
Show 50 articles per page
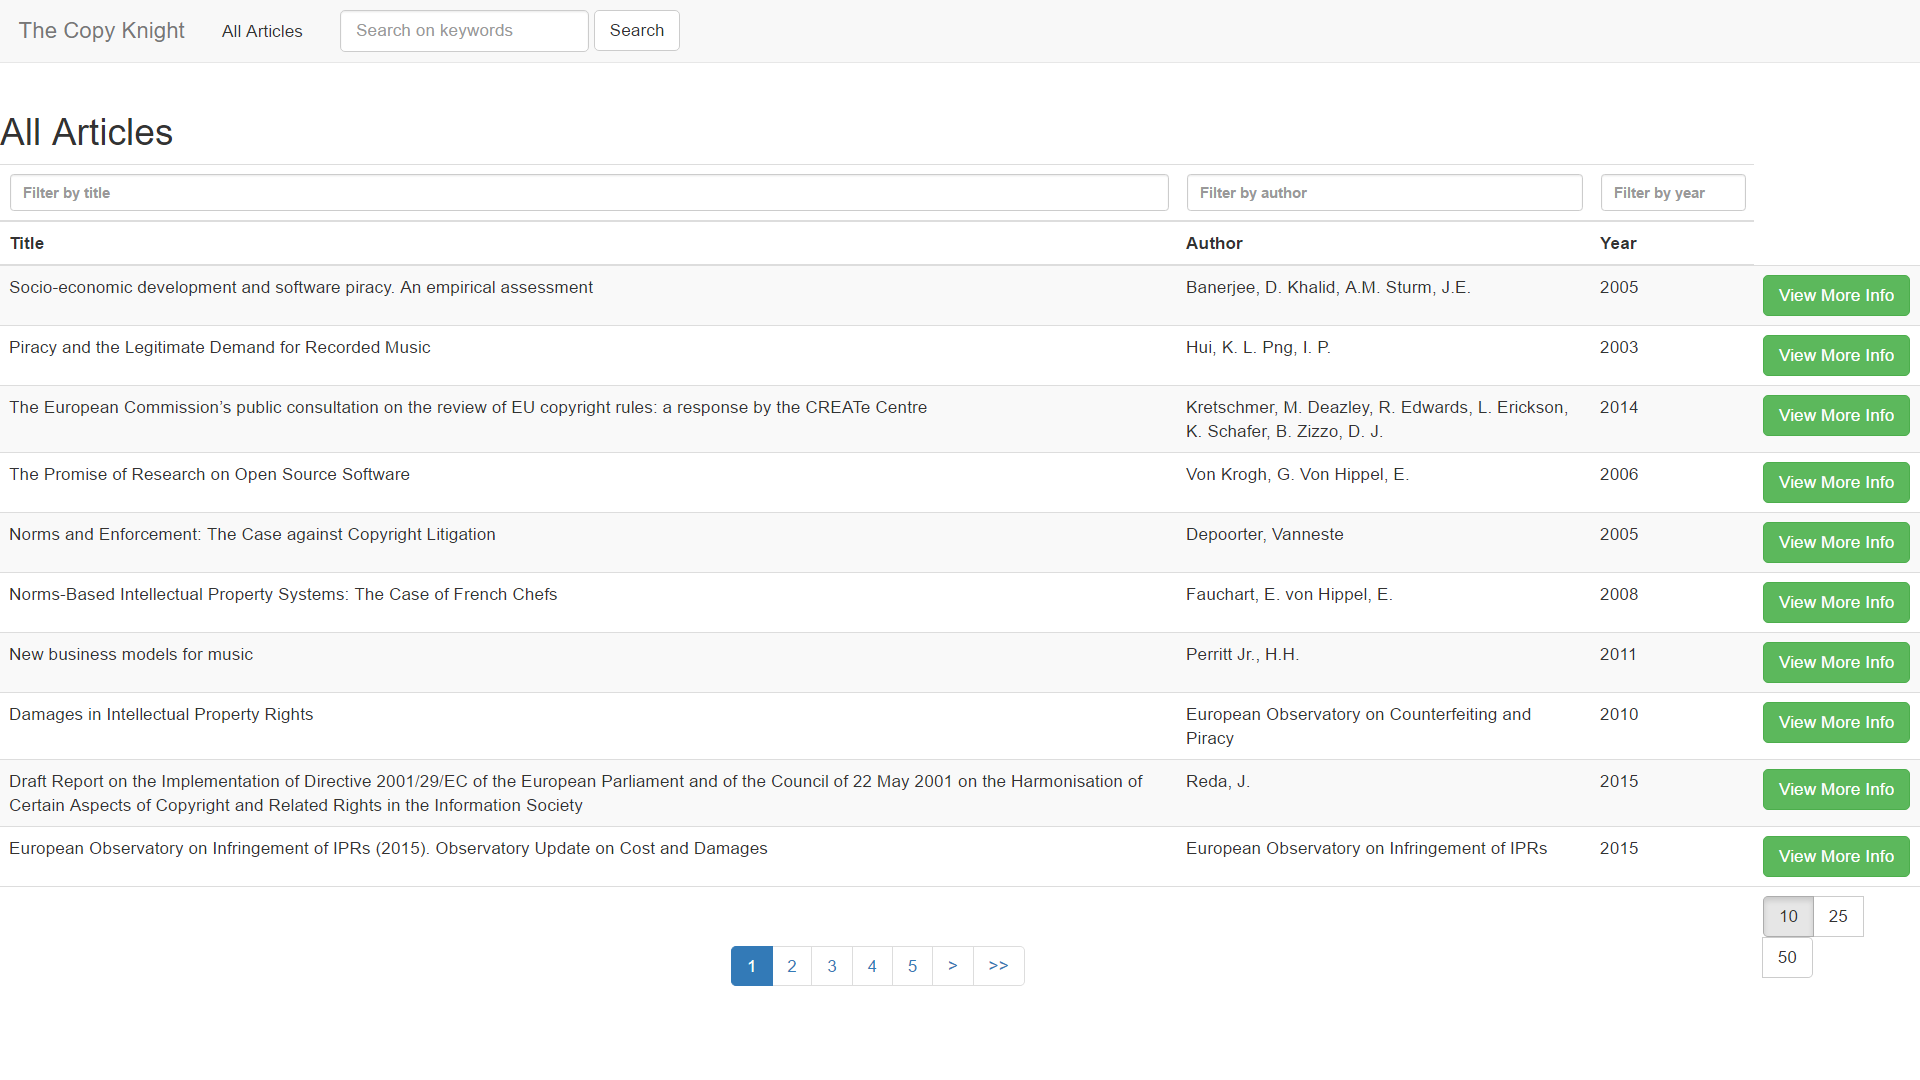pos(1786,957)
